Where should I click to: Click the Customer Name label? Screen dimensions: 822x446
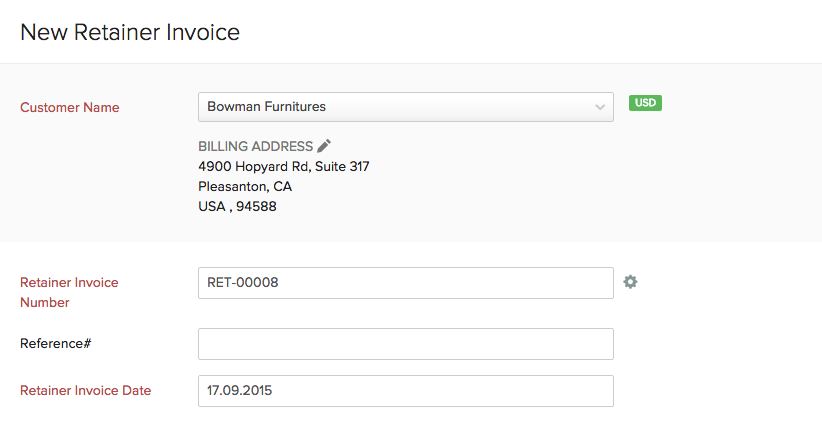70,107
